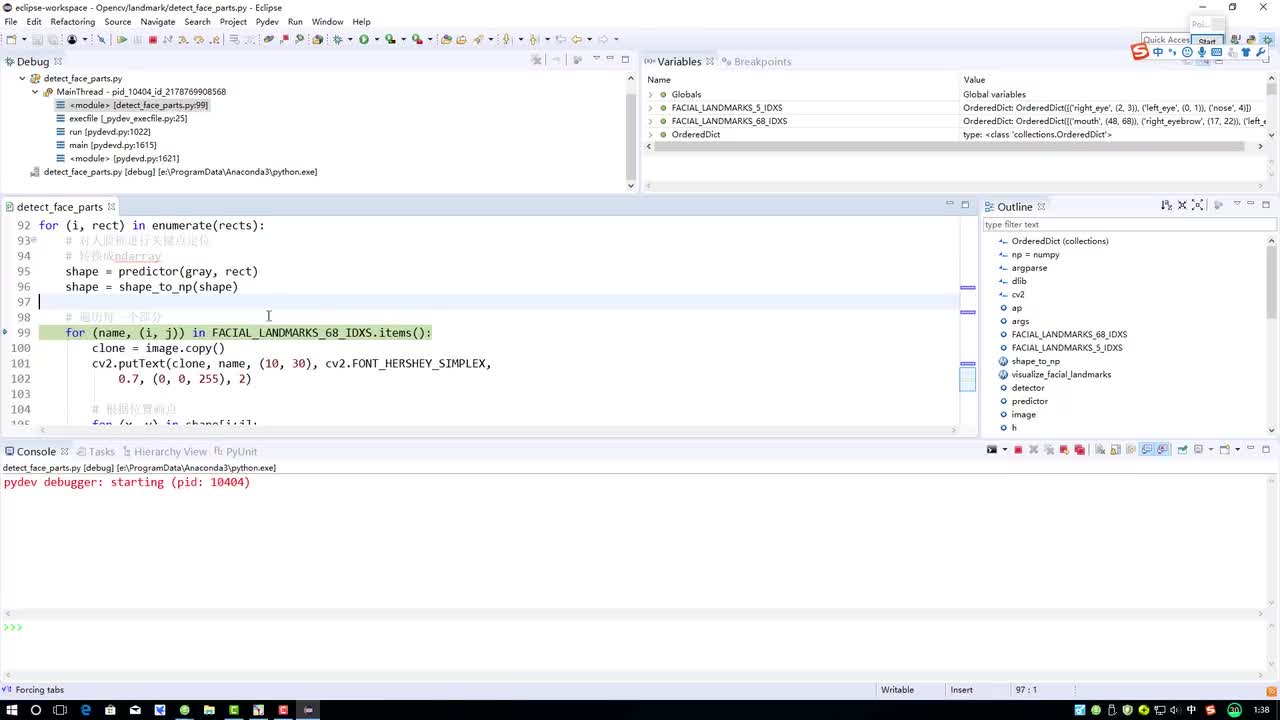Sort Outline entries alphabetically
Viewport: 1280px width, 720px height.
click(x=1166, y=205)
